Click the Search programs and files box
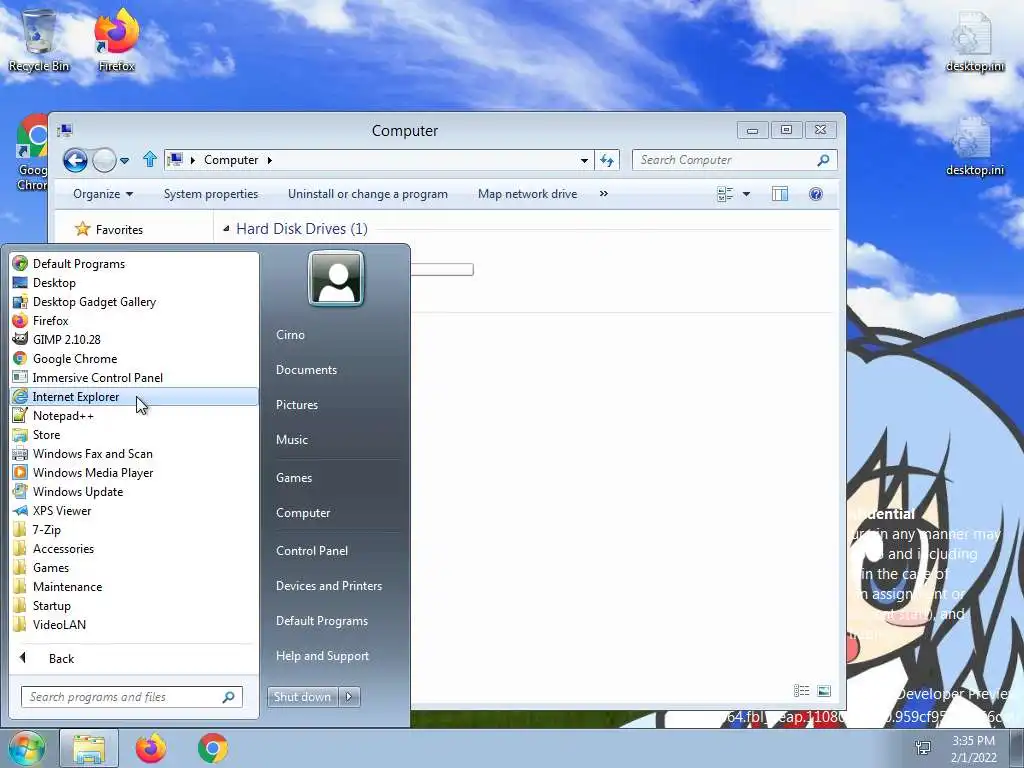Screen dimensions: 1024x768 pyautogui.click(x=131, y=697)
